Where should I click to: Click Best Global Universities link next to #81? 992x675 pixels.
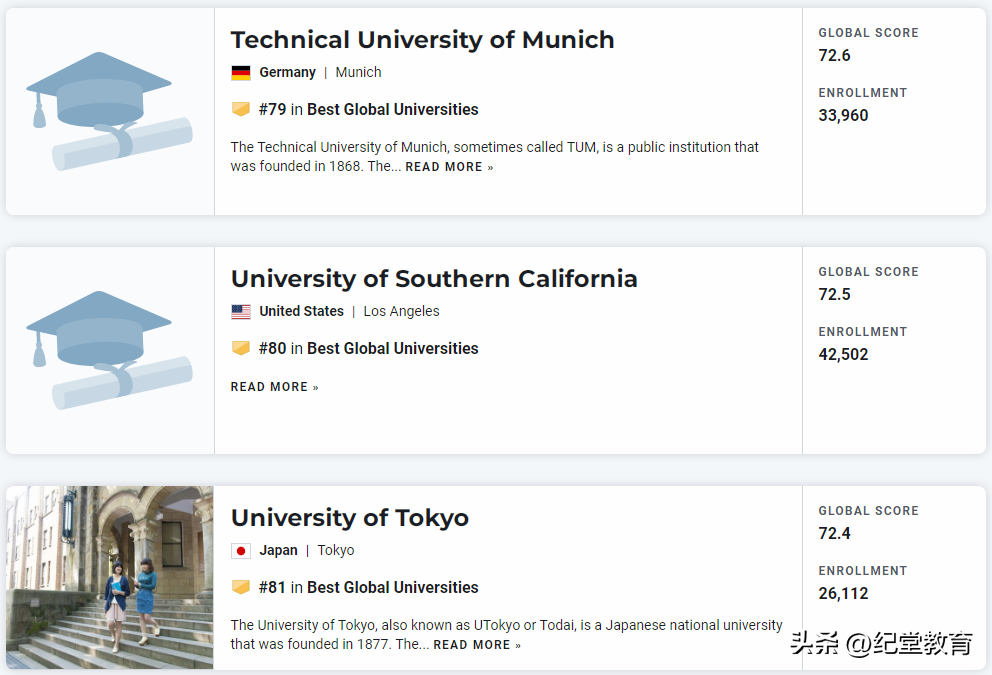click(392, 587)
